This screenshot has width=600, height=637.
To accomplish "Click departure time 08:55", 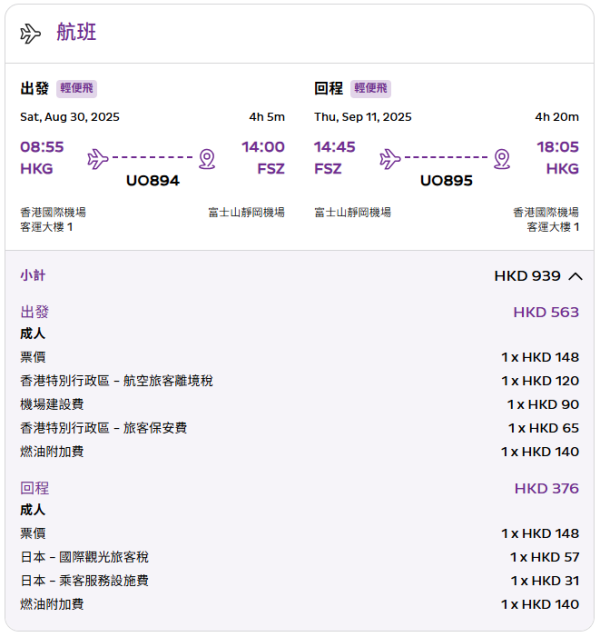I will [42, 147].
